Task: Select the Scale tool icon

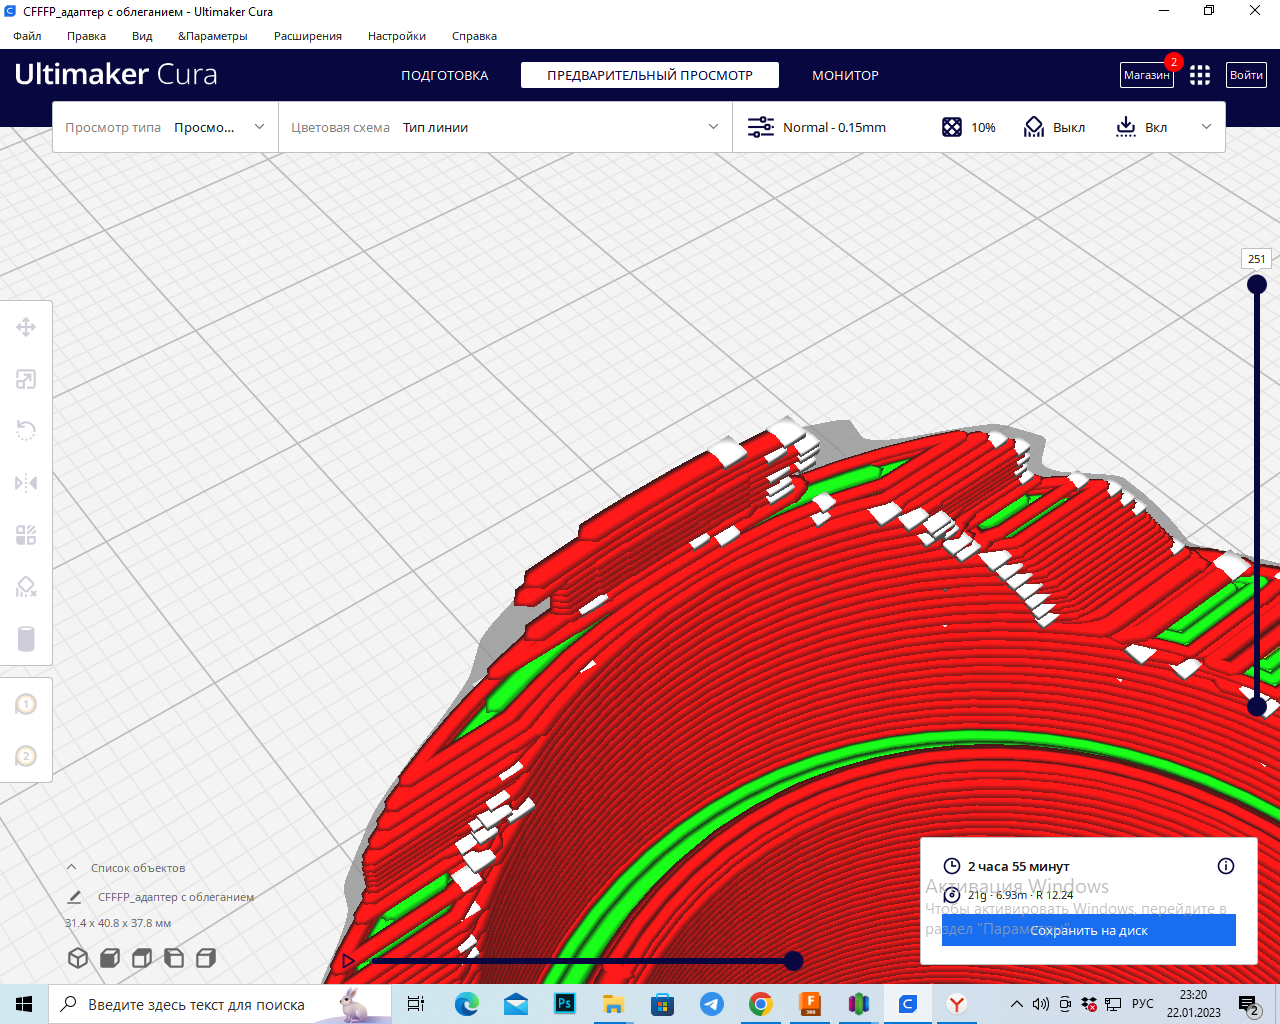Action: click(x=26, y=379)
